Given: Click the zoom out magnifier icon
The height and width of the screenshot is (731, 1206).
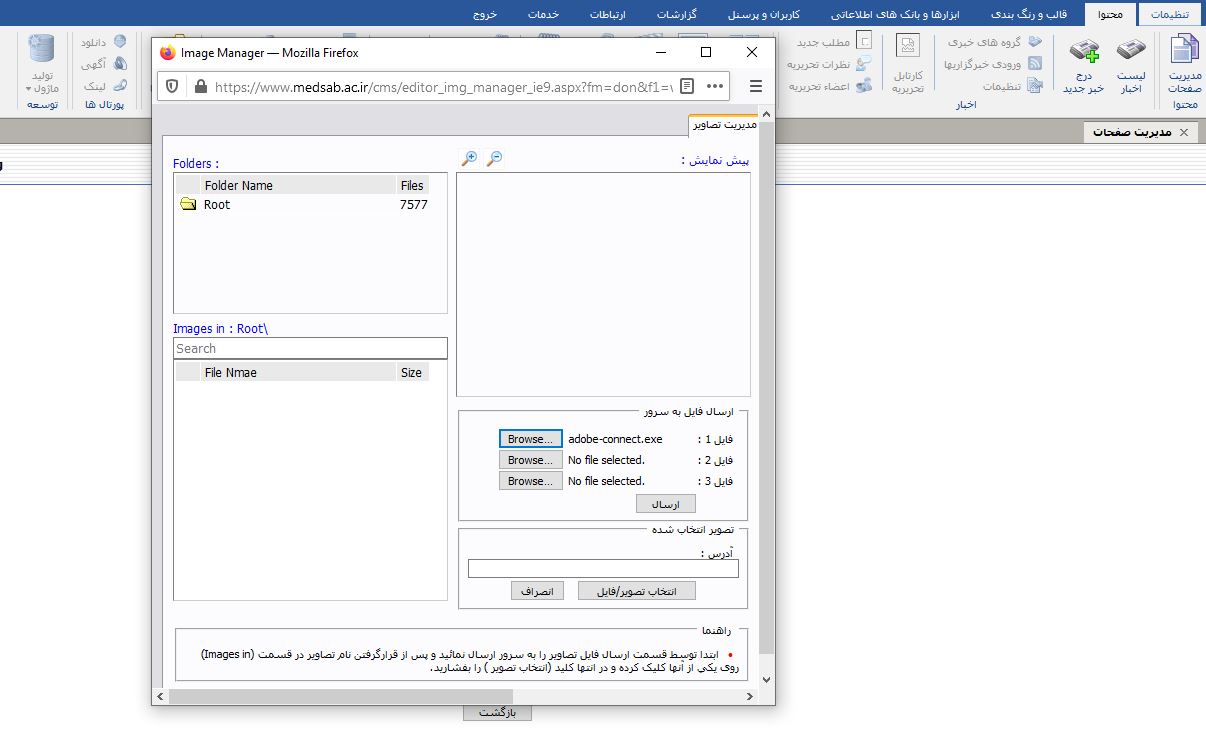Looking at the screenshot, I should pos(494,159).
